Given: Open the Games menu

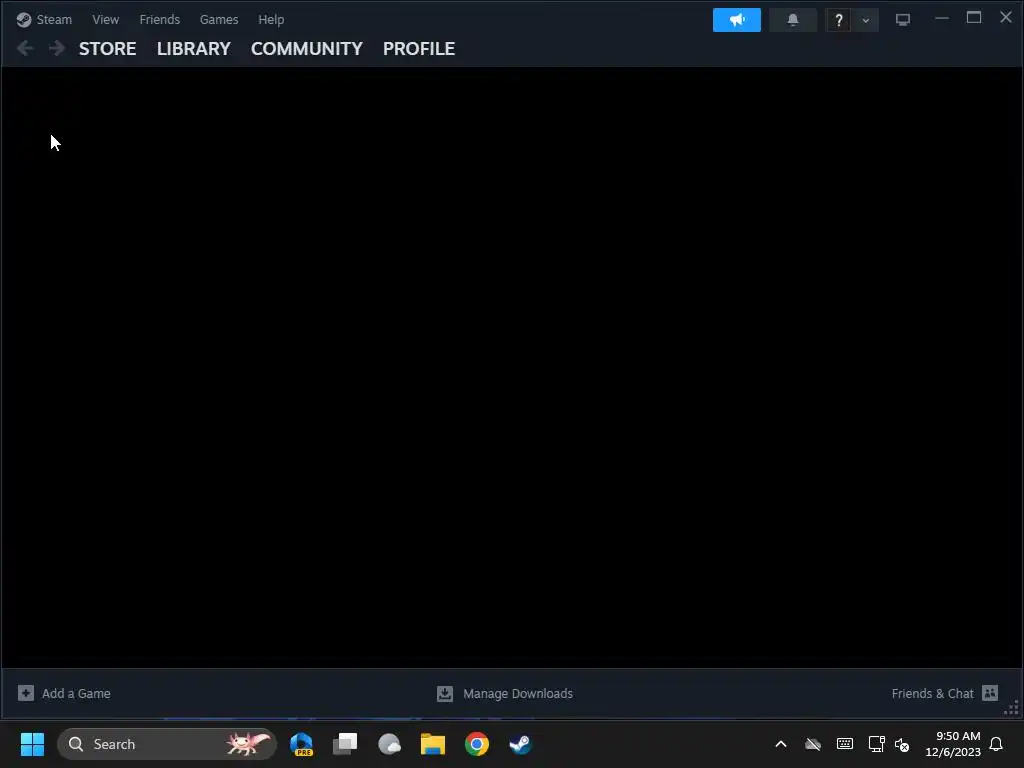Looking at the screenshot, I should pos(219,20).
